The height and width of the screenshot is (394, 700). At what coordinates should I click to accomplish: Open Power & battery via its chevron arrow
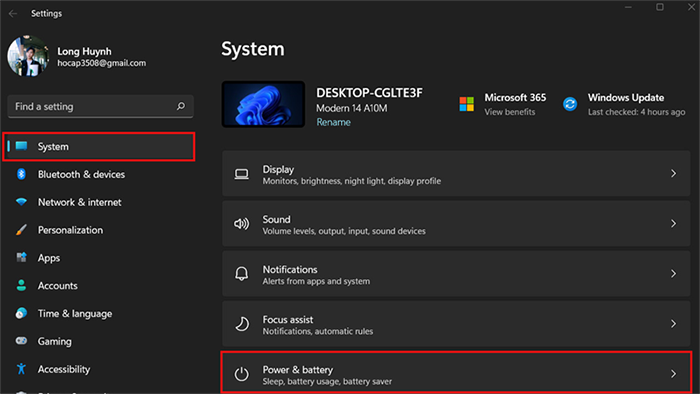(x=673, y=374)
